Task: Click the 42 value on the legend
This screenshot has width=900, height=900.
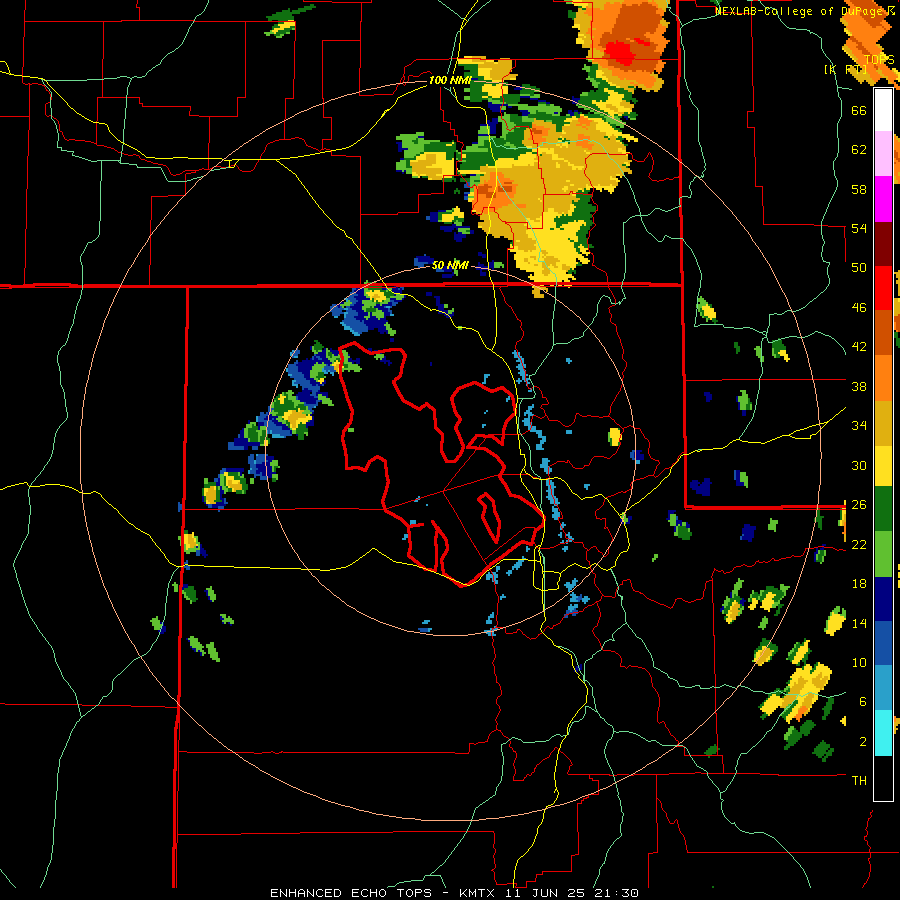Action: (859, 347)
